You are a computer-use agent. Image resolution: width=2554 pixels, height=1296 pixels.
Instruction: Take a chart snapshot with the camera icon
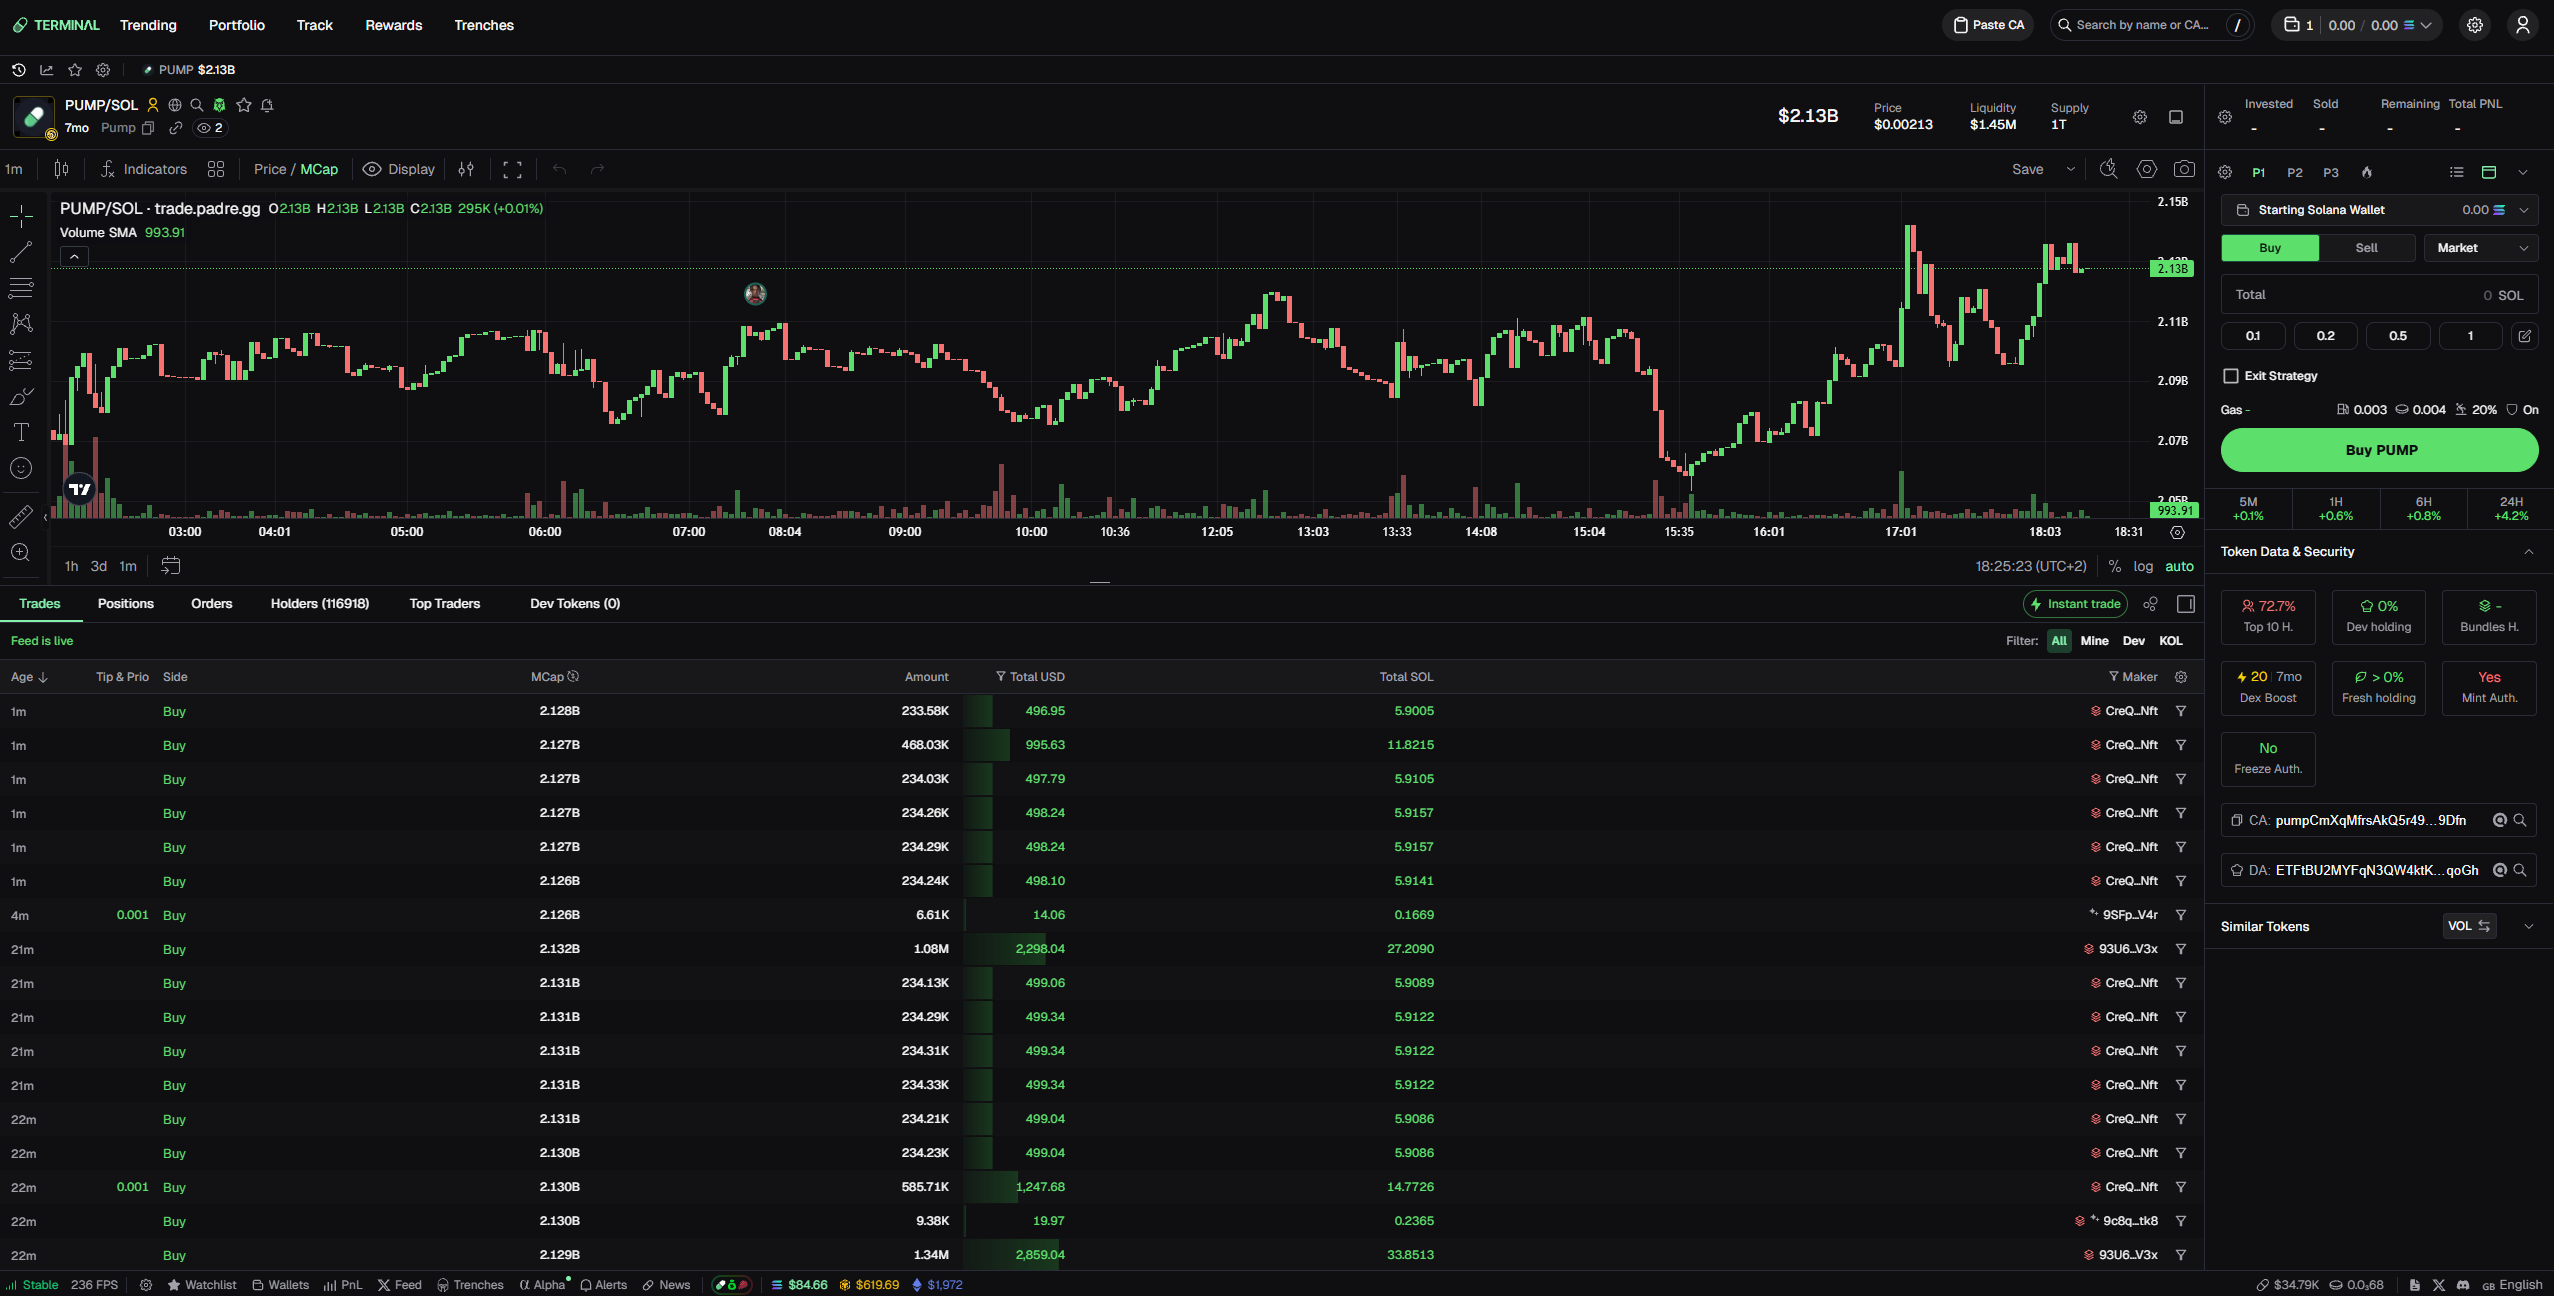pos(2185,169)
